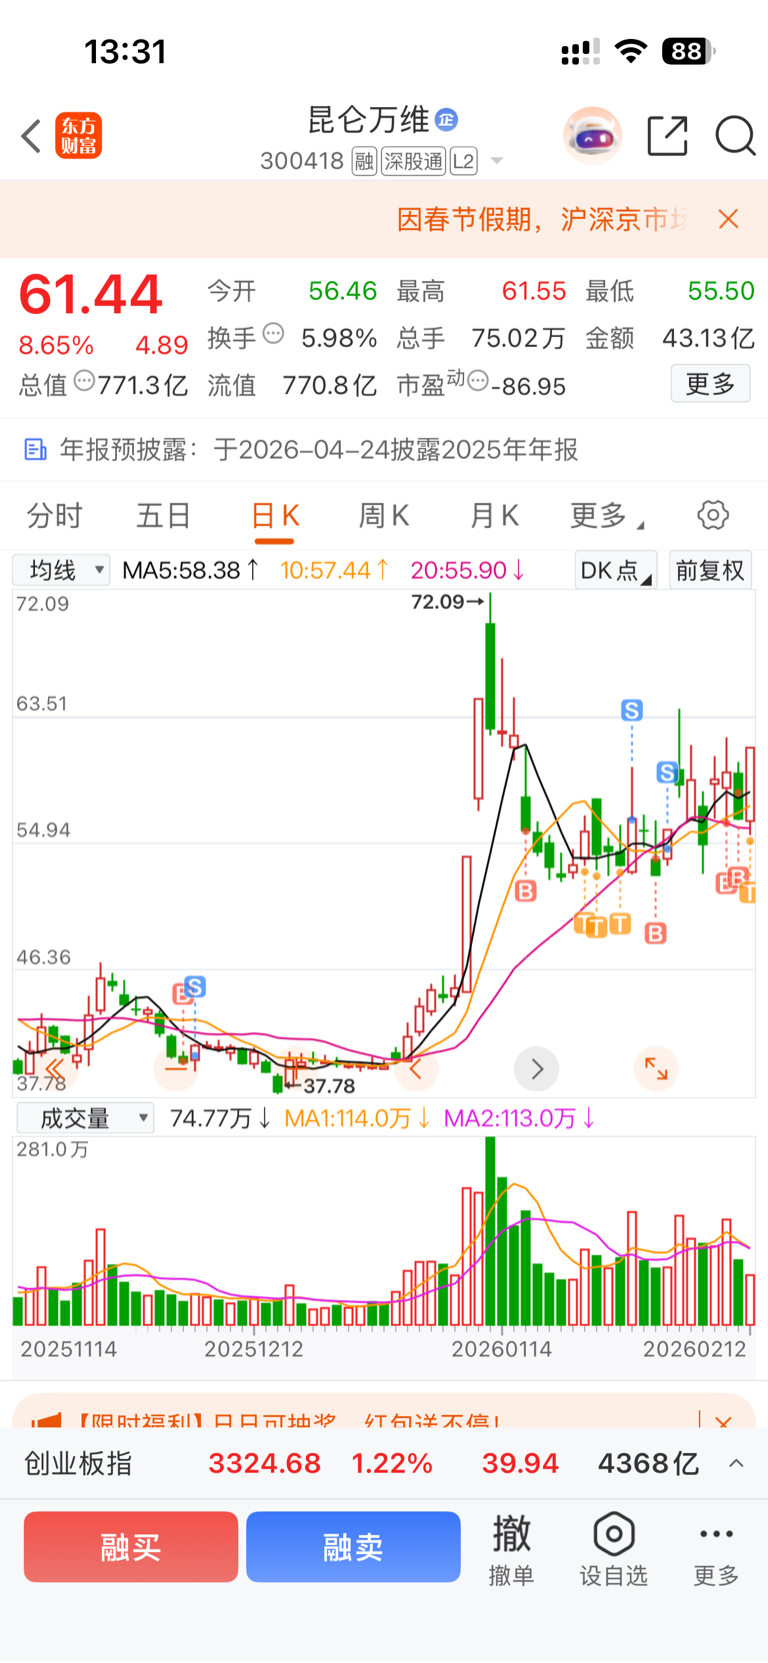The height and width of the screenshot is (1663, 768).
Task: Tap the 最低 55.50 value
Action: (x=721, y=291)
